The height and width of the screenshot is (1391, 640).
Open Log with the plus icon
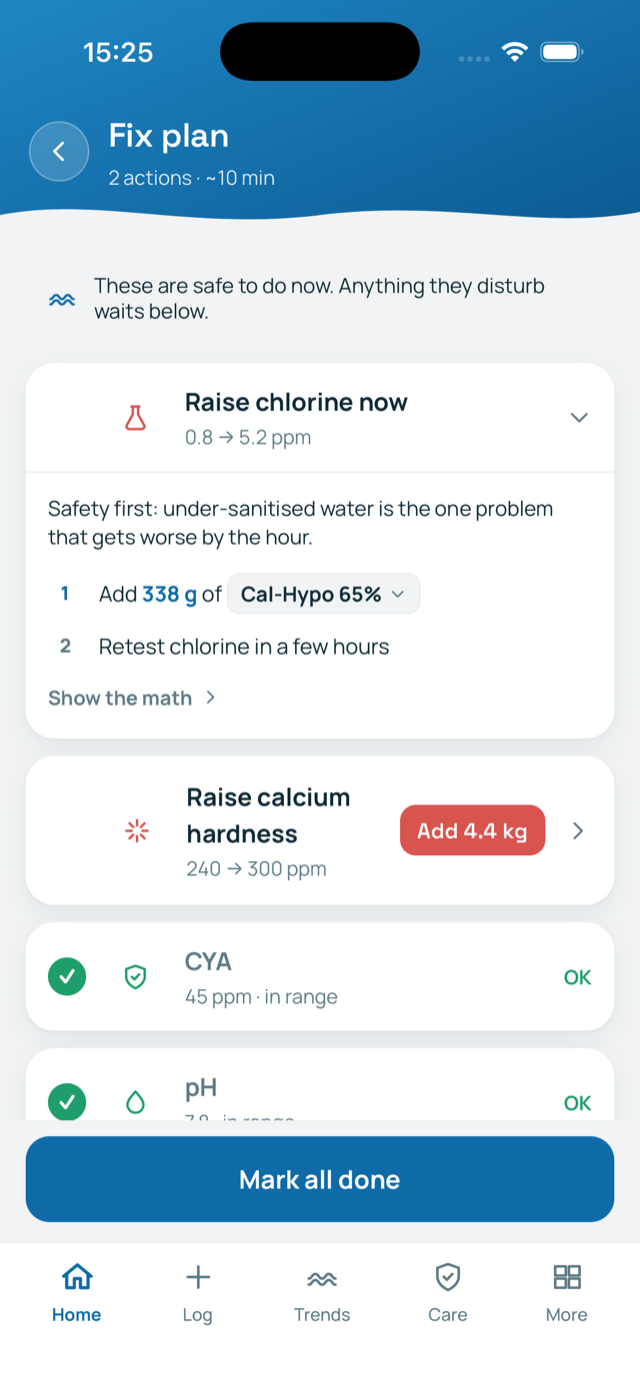(x=198, y=1277)
